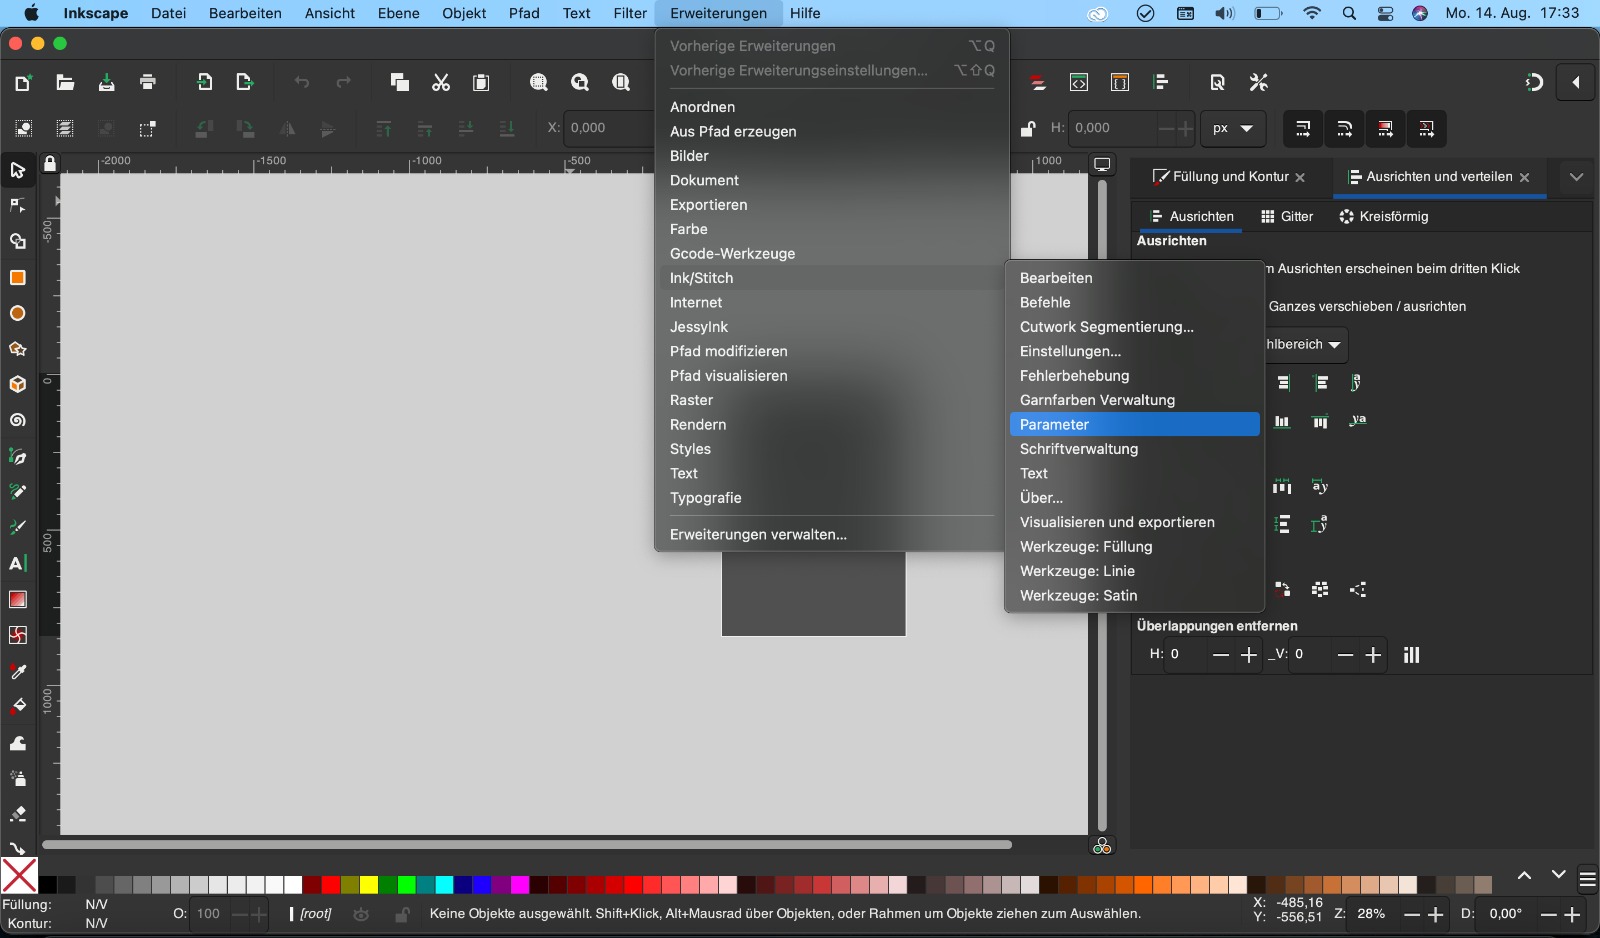Activate the Text tool
The height and width of the screenshot is (938, 1600).
[x=17, y=564]
